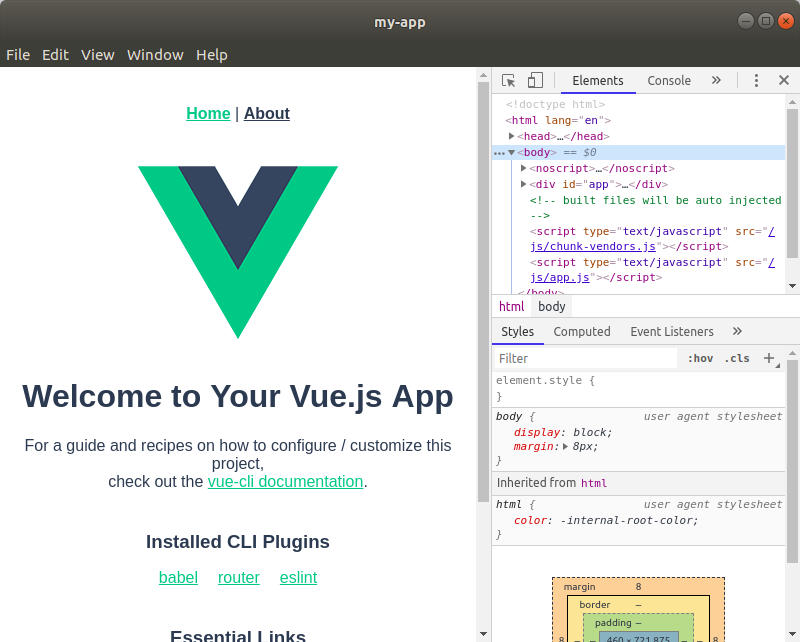
Task: Click the page vertical scrollbar thumb
Action: (483, 292)
